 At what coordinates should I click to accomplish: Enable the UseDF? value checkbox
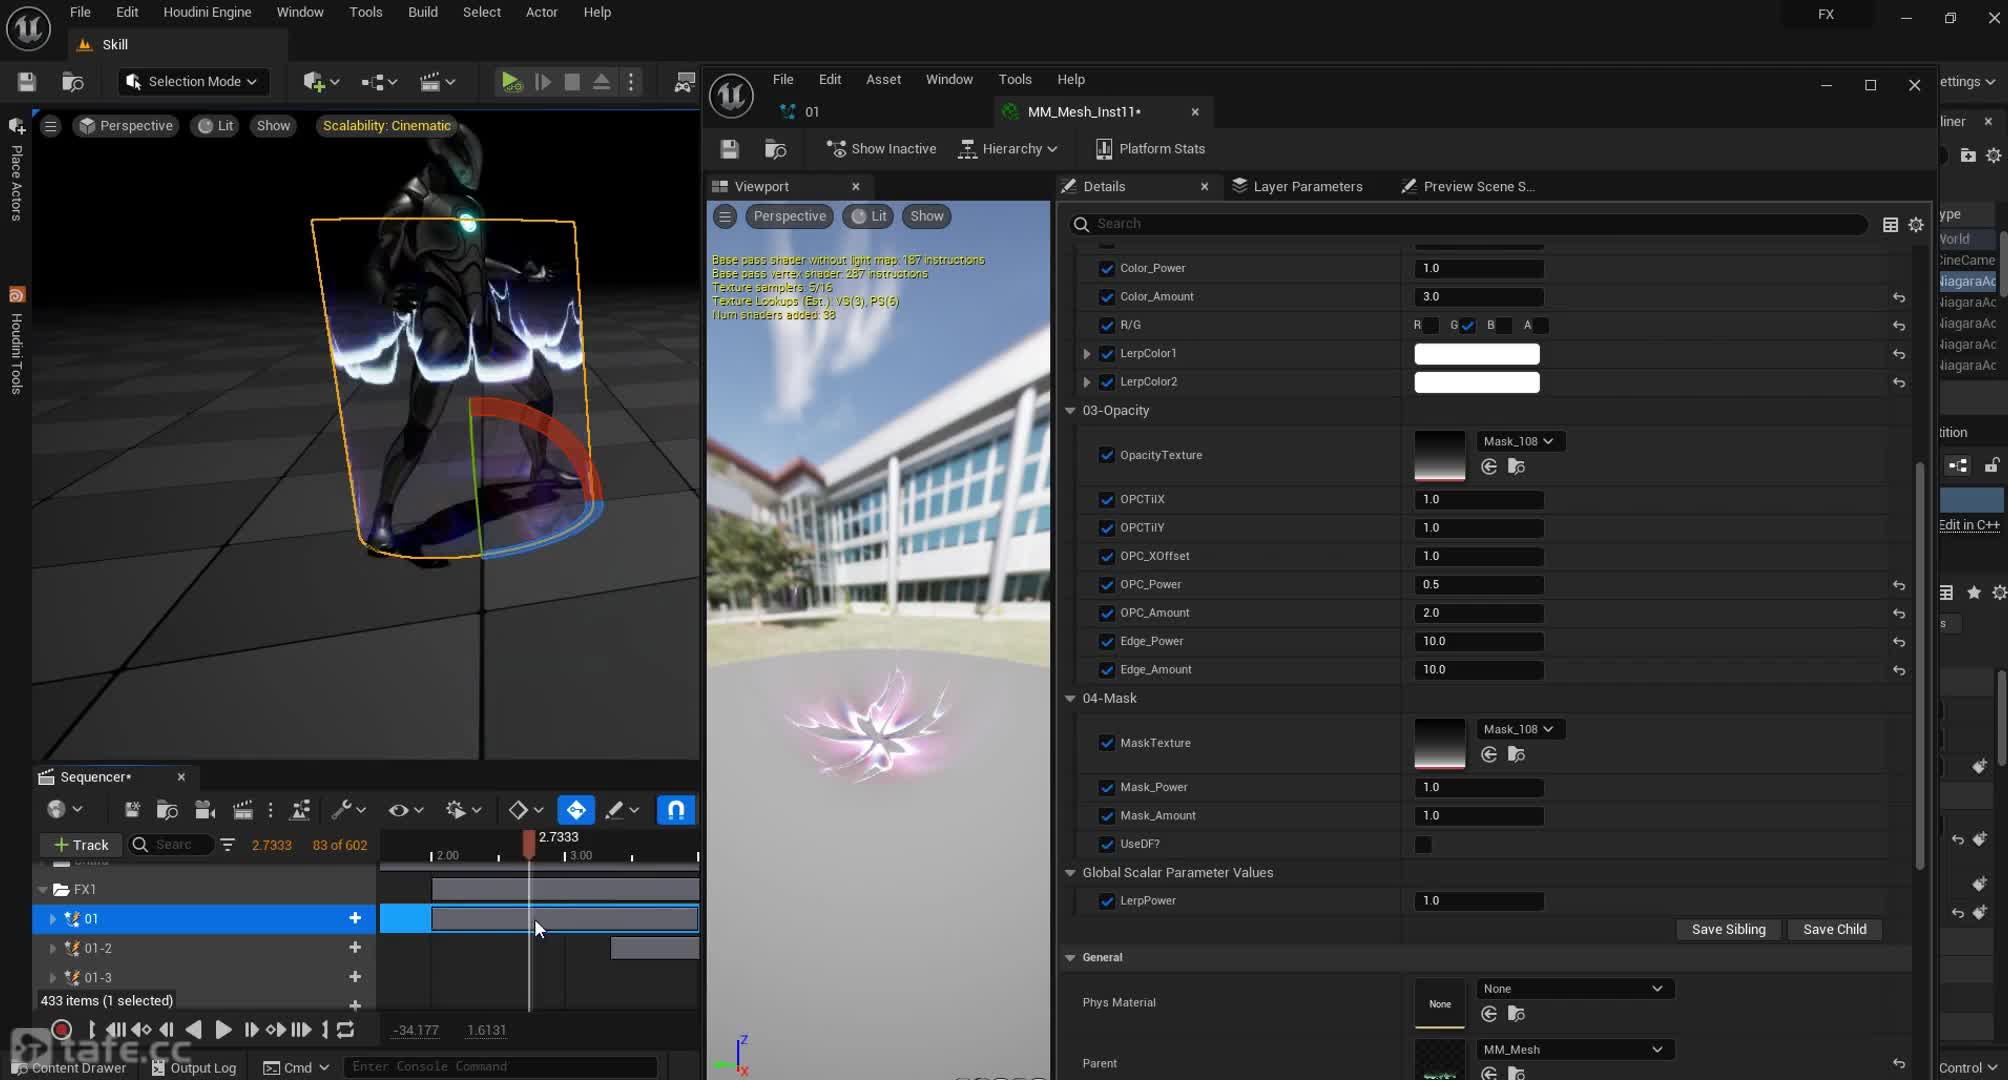click(x=1423, y=845)
